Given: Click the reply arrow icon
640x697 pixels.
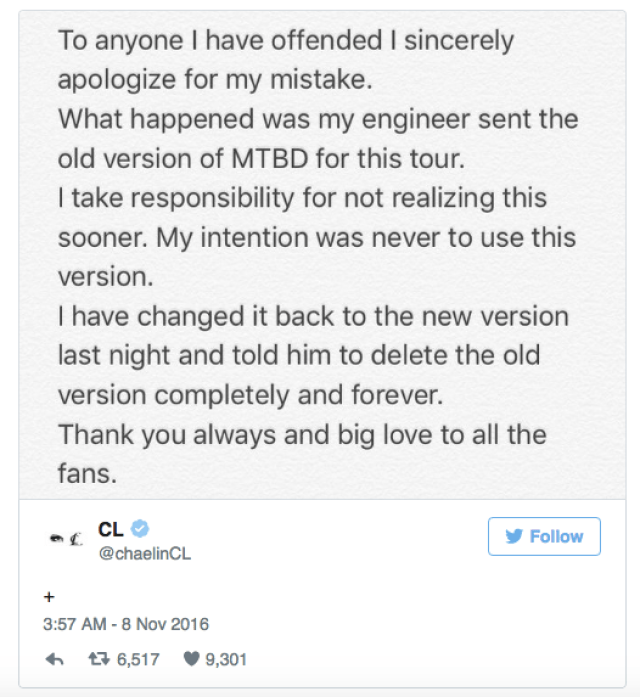Looking at the screenshot, I should point(55,659).
